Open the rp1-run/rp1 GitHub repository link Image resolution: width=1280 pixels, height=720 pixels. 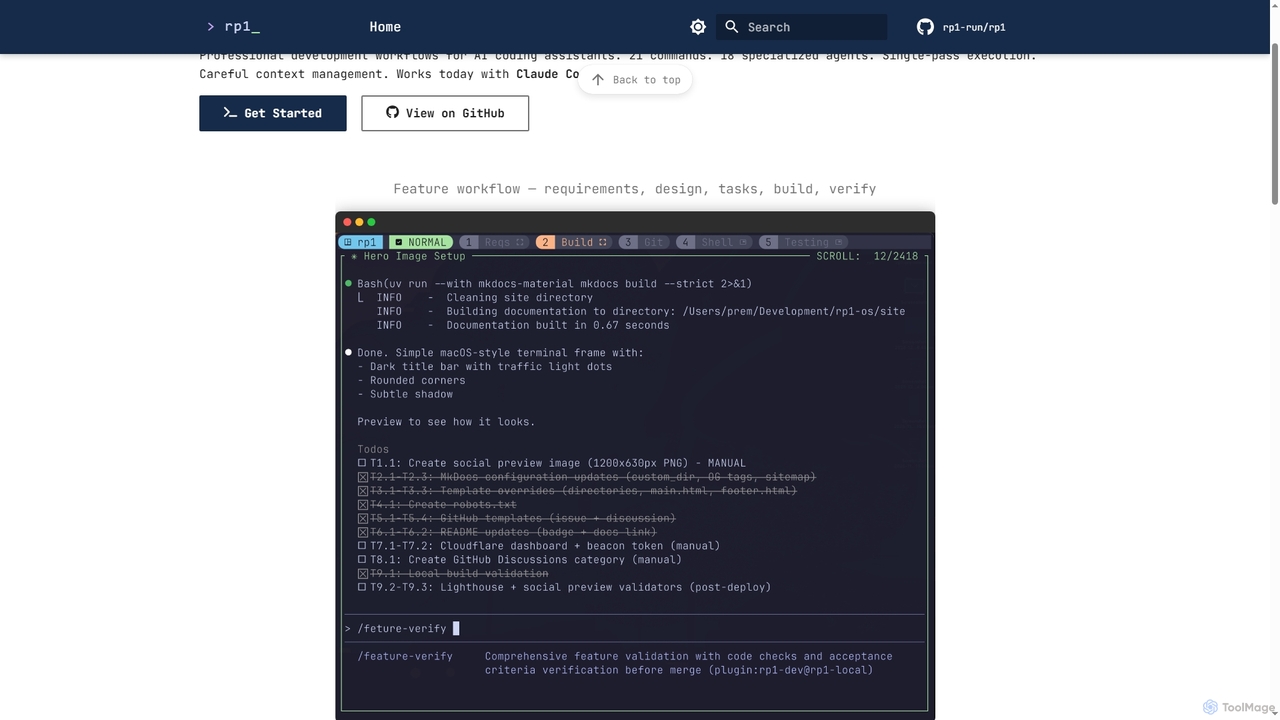pyautogui.click(x=961, y=27)
